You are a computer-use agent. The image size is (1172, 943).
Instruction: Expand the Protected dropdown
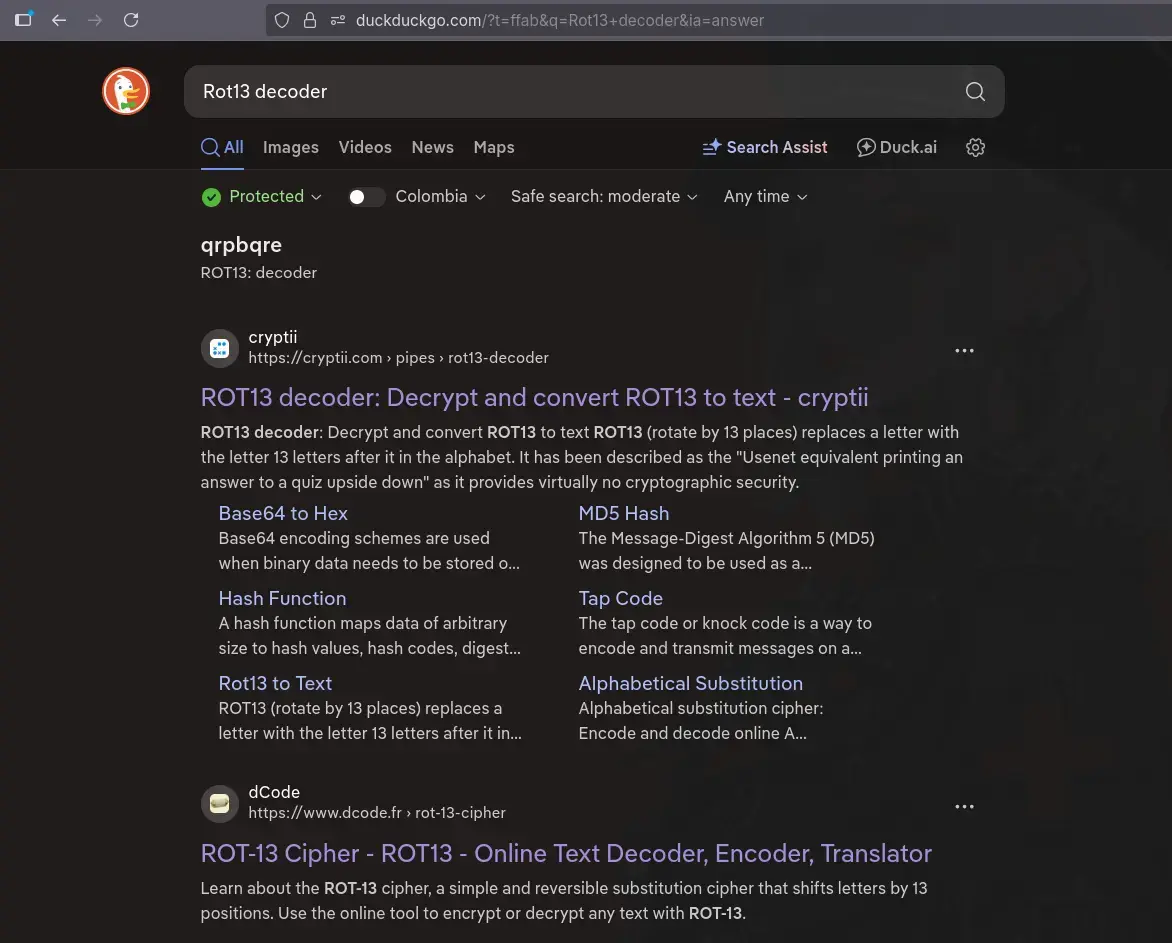tap(262, 197)
